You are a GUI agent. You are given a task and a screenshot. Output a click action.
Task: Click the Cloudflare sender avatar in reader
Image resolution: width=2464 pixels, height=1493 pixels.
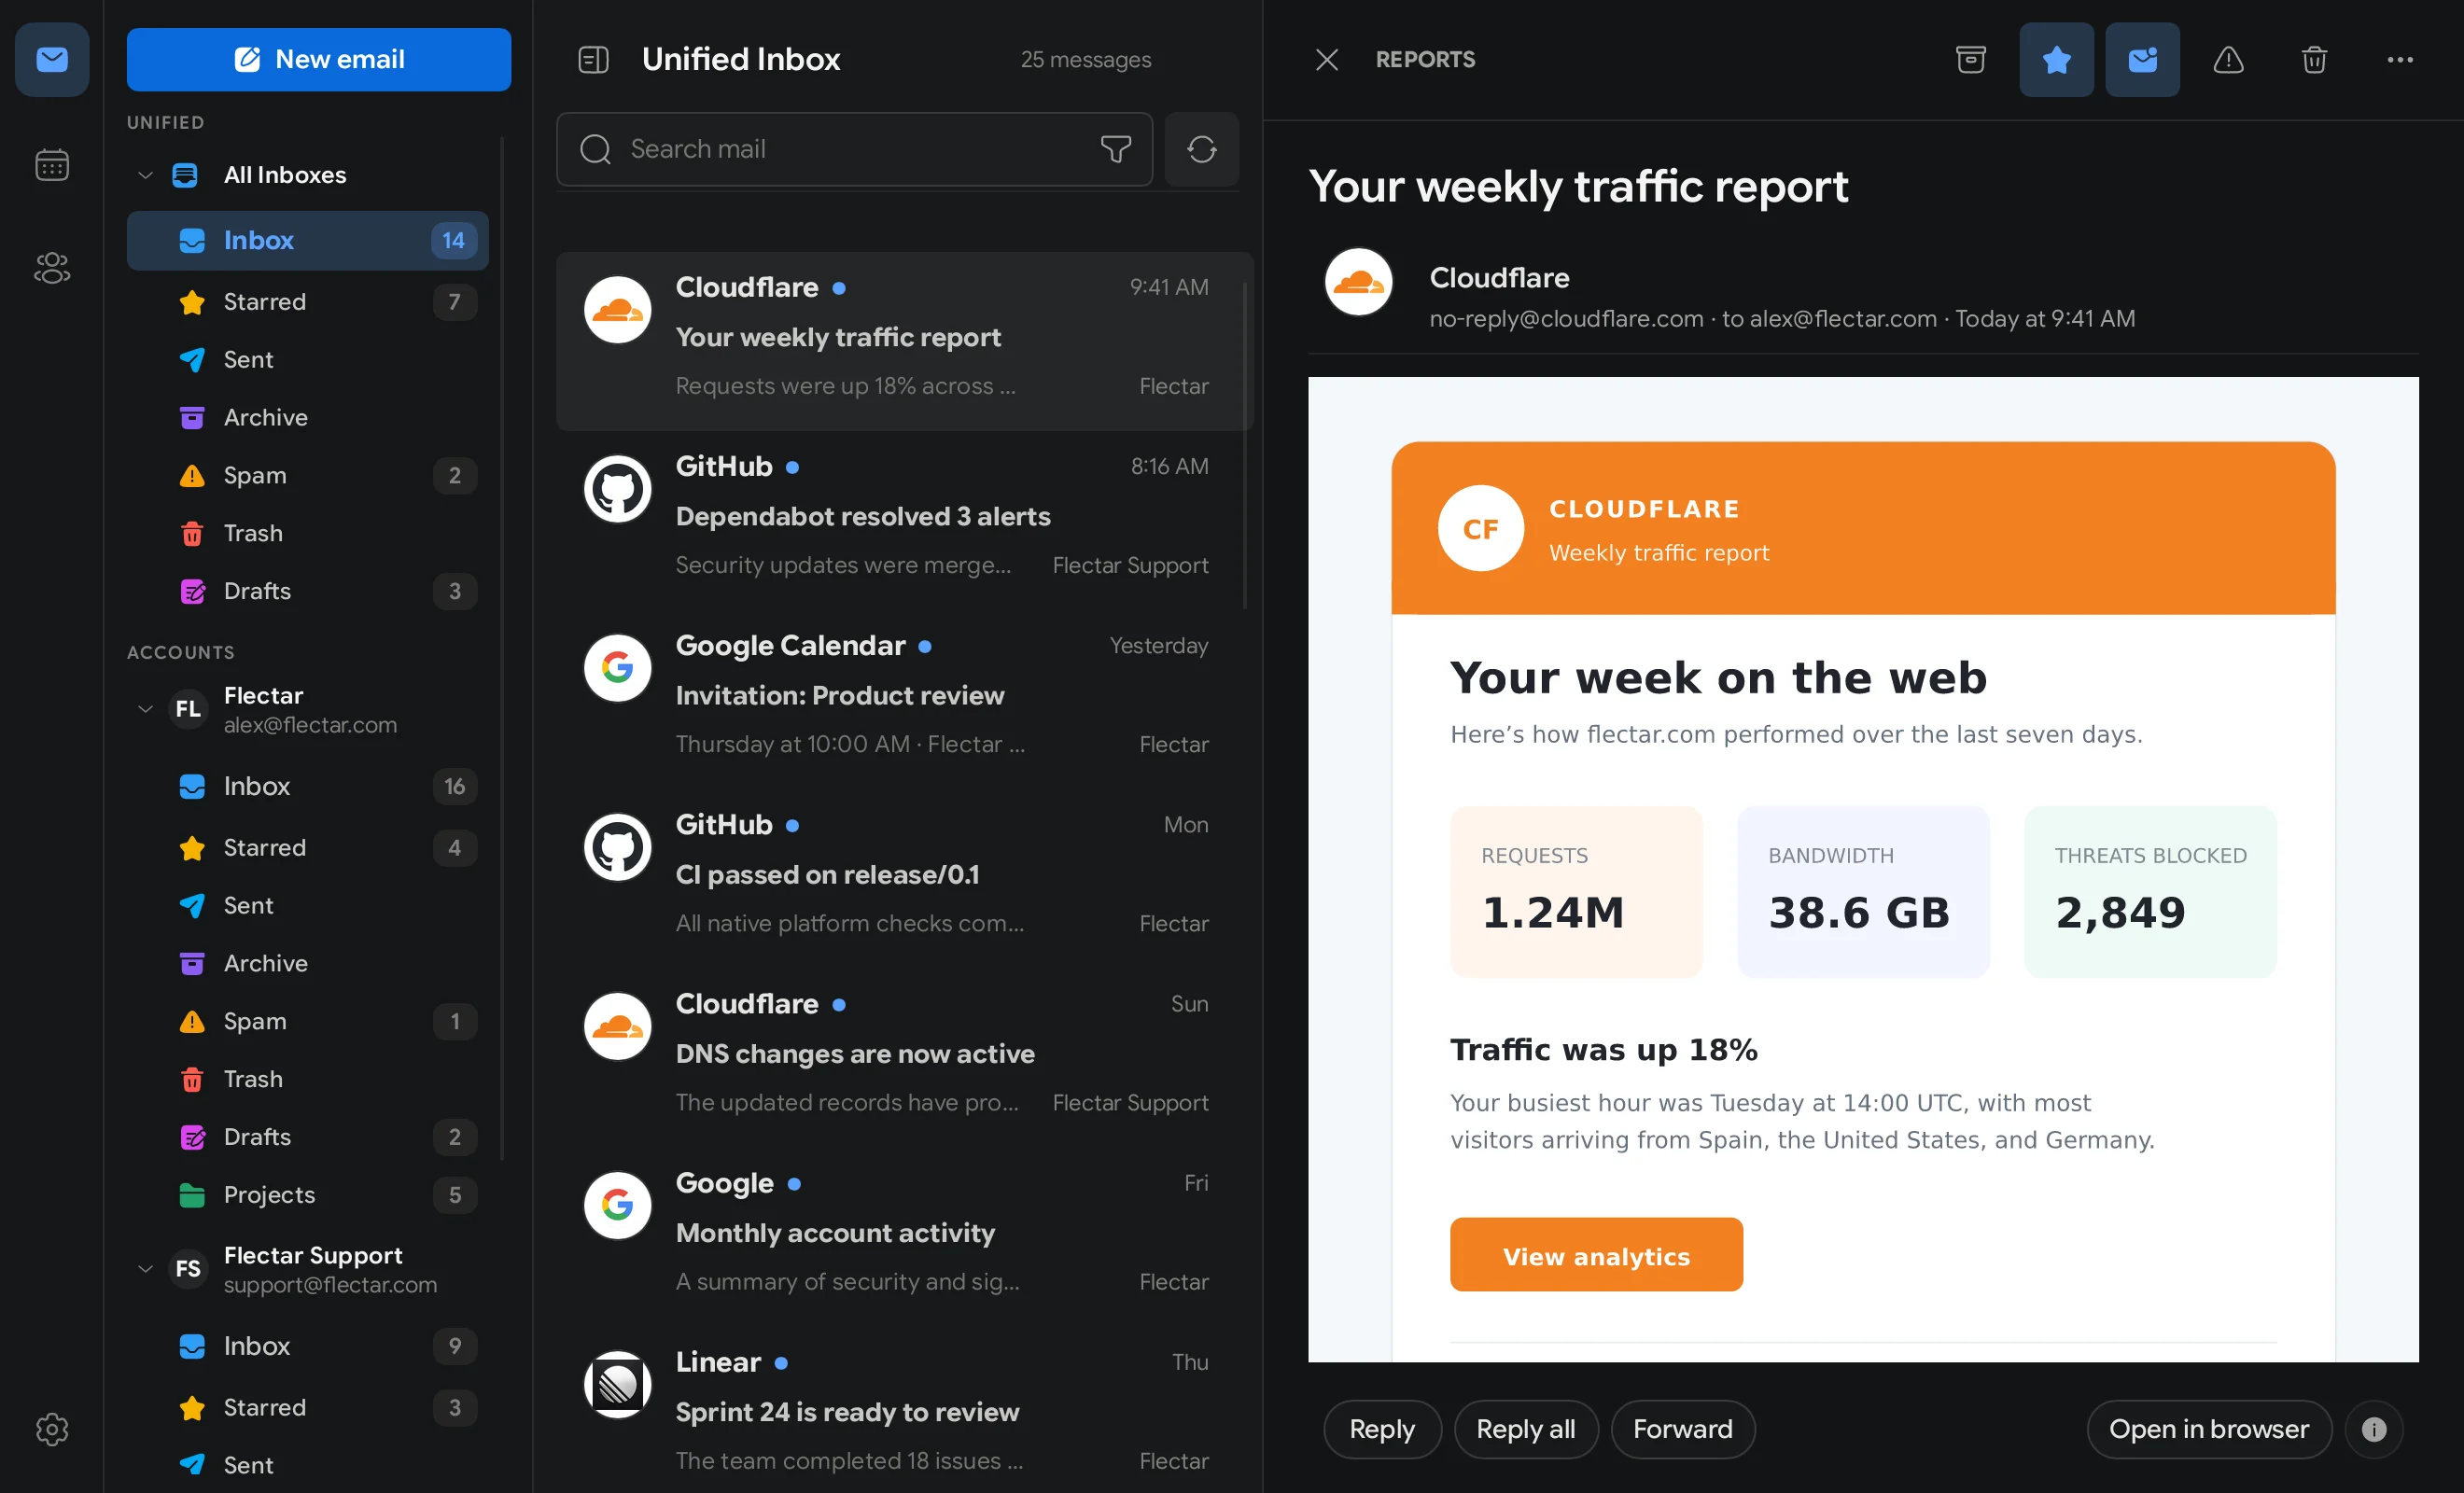pos(1358,282)
